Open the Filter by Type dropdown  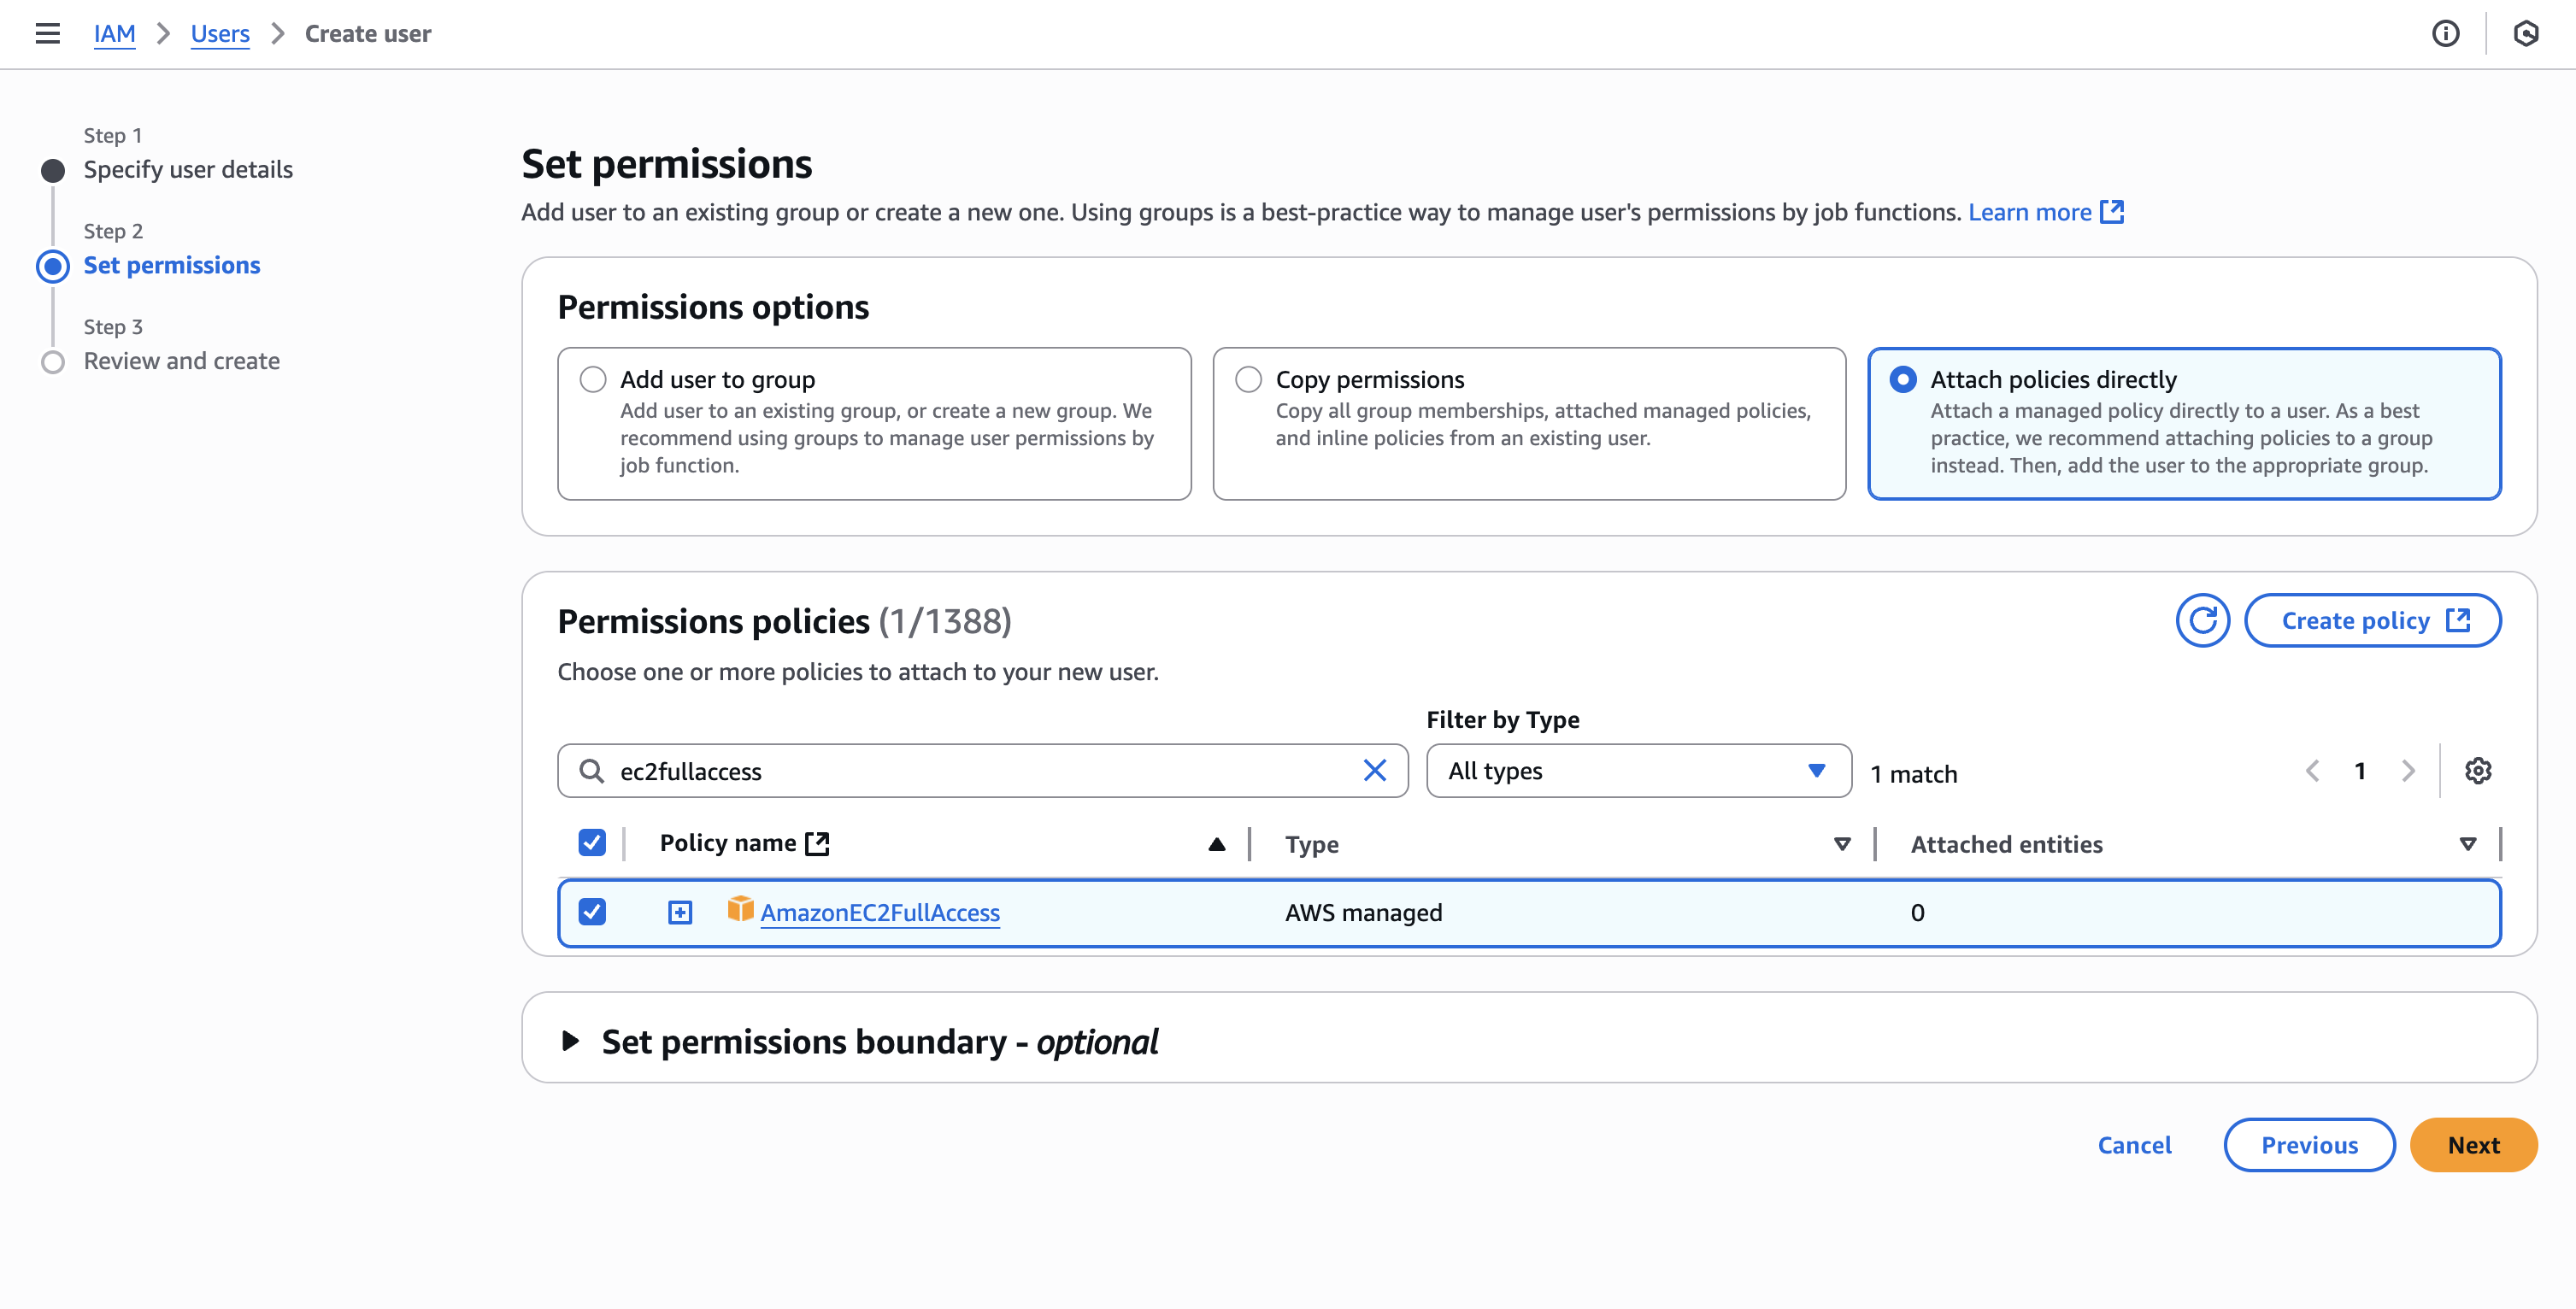pos(1638,771)
